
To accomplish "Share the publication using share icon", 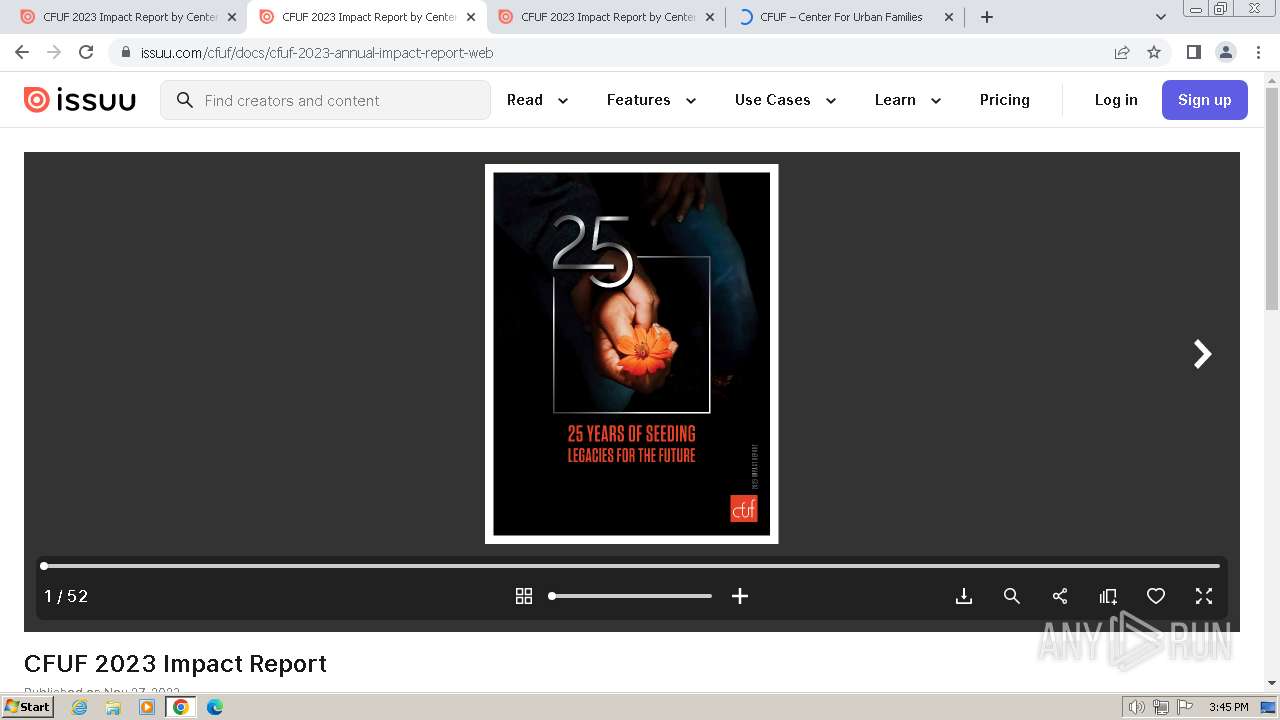I will coord(1060,596).
